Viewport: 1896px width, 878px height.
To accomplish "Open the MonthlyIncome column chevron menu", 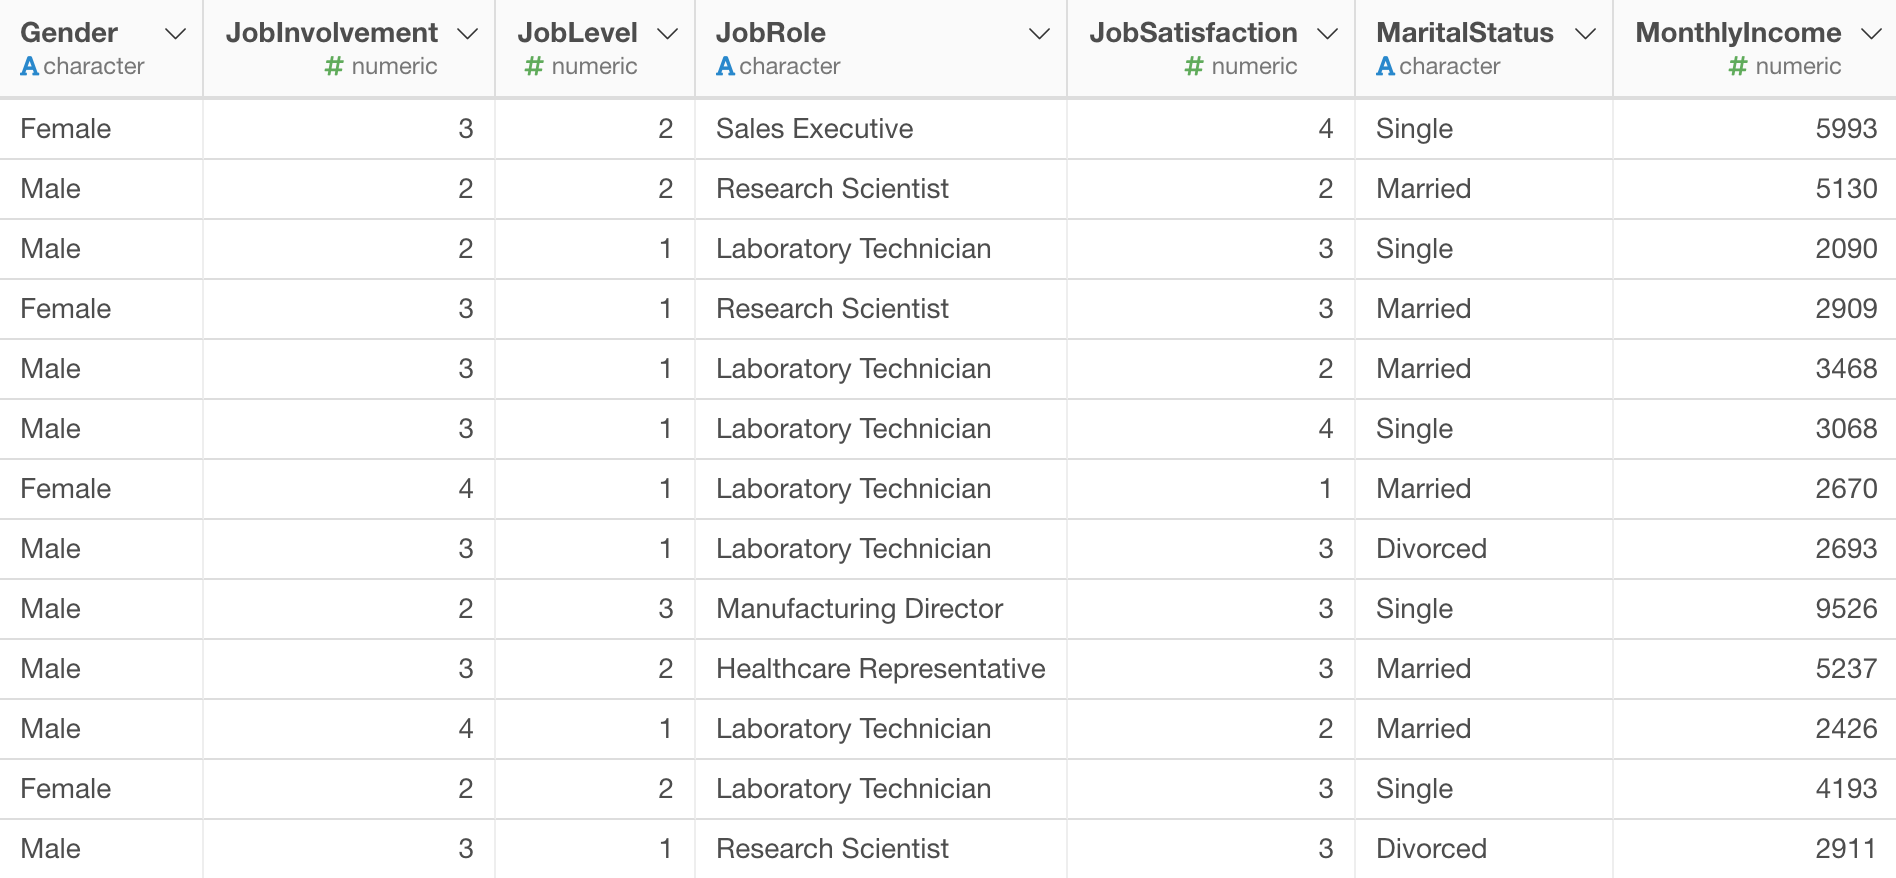I will tap(1871, 34).
